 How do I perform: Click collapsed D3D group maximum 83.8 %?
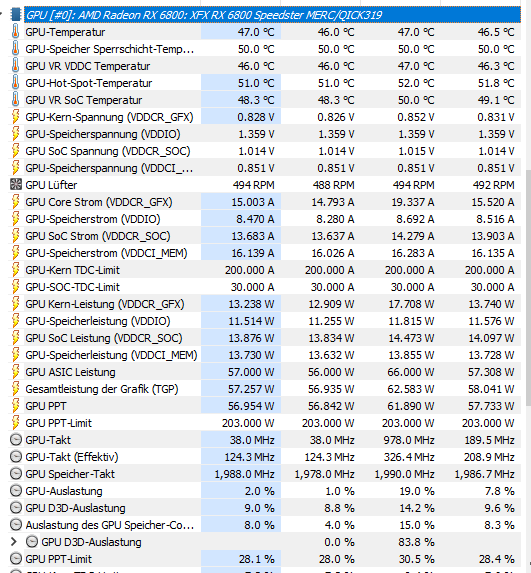(416, 542)
